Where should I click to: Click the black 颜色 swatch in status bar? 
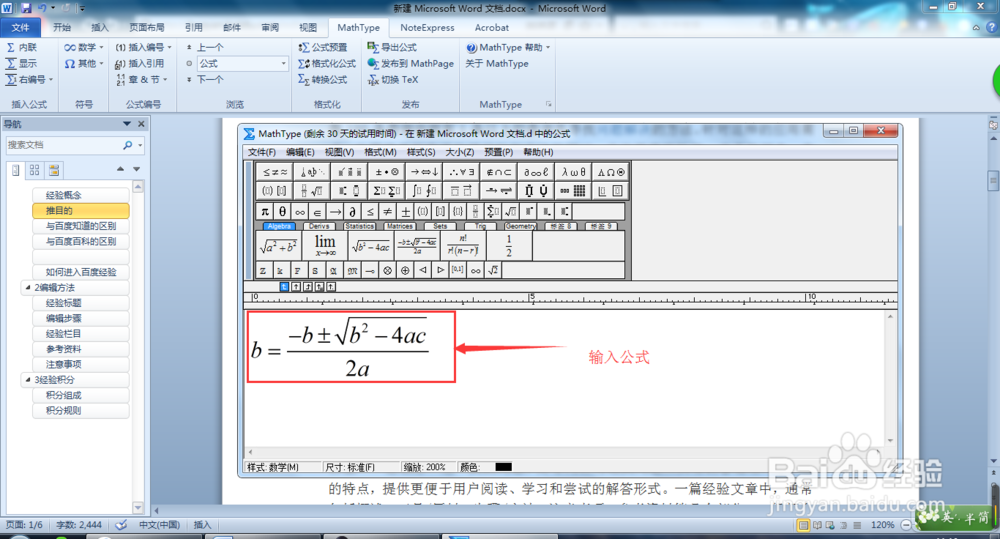(503, 467)
